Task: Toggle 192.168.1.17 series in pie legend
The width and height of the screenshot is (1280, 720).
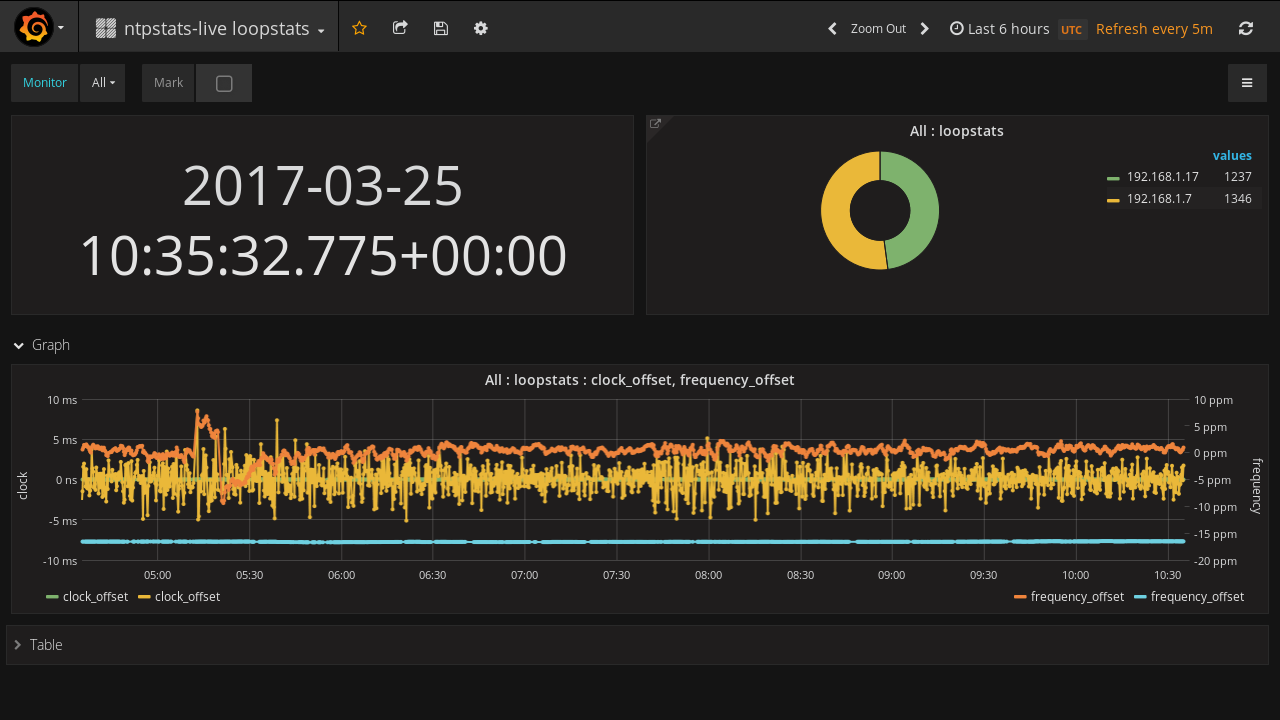Action: coord(1162,177)
